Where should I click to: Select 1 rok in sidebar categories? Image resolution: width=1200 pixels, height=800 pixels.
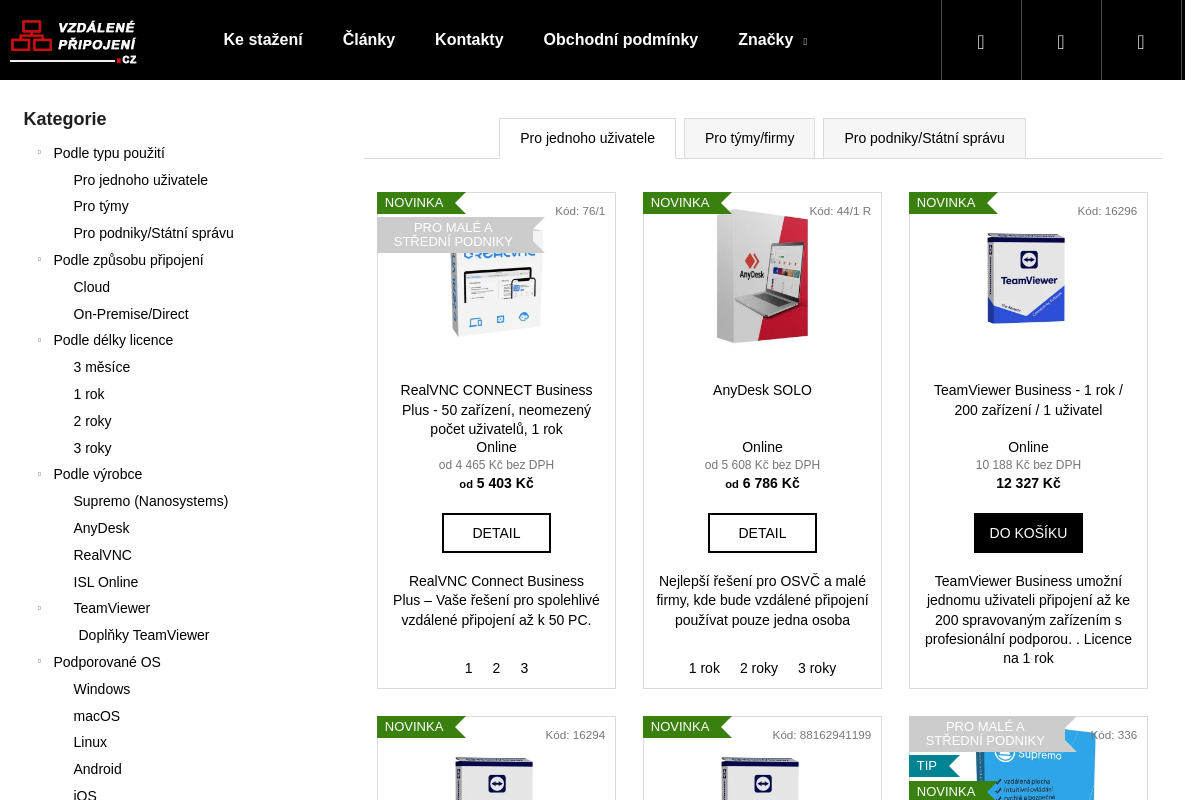[89, 394]
